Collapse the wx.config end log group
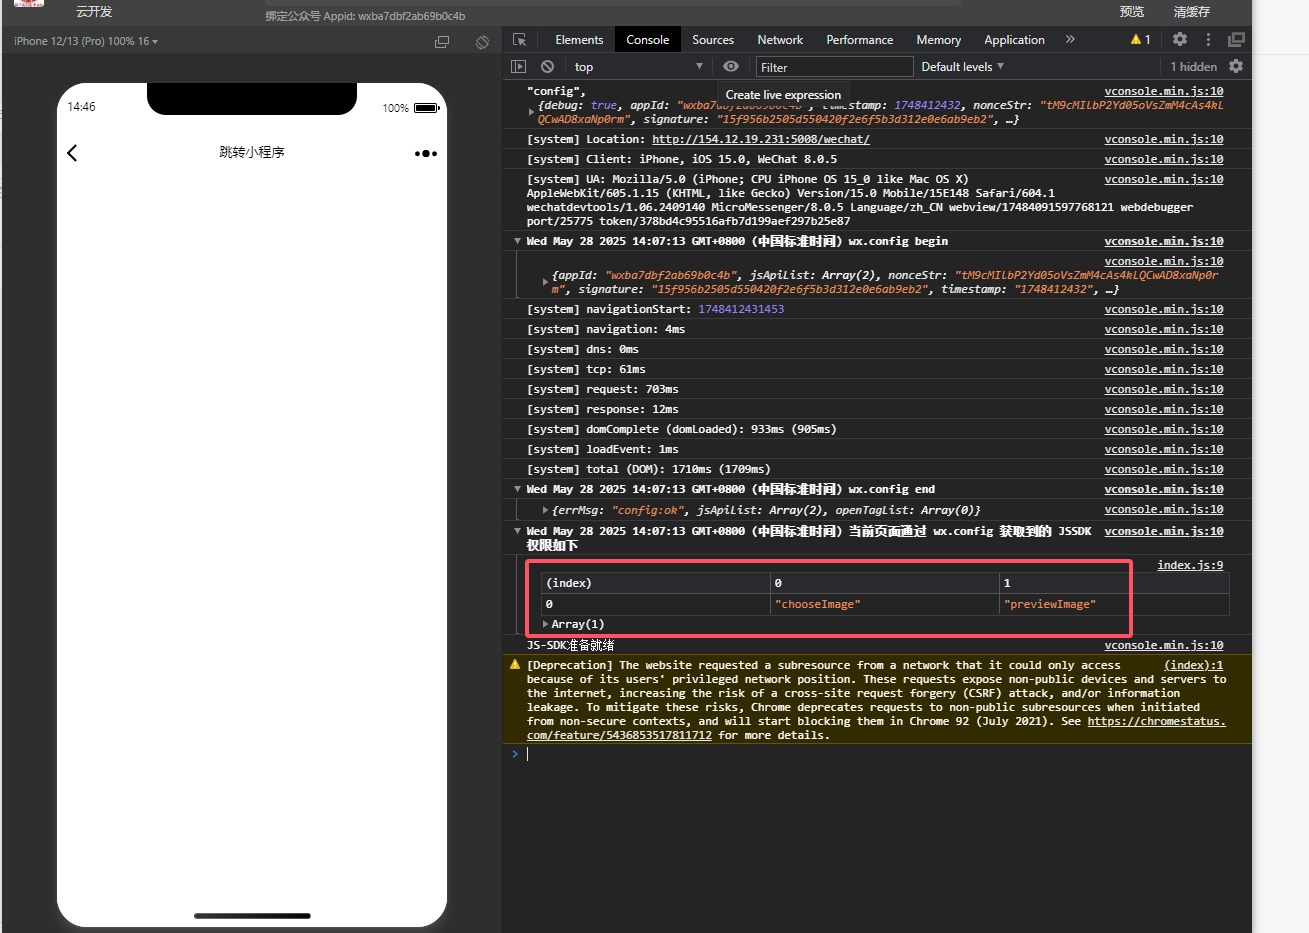Viewport: 1309px width, 933px height. [517, 489]
